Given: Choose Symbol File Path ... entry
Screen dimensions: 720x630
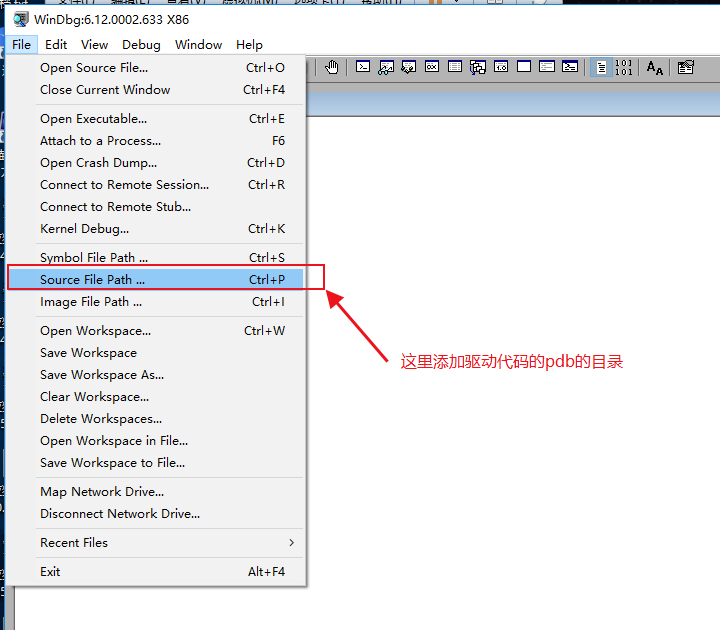Looking at the screenshot, I should (156, 258).
